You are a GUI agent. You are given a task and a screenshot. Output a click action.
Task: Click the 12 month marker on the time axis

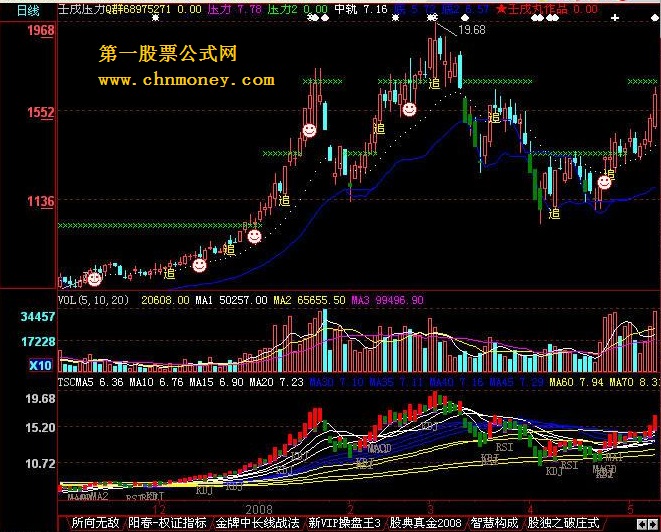click(x=159, y=509)
